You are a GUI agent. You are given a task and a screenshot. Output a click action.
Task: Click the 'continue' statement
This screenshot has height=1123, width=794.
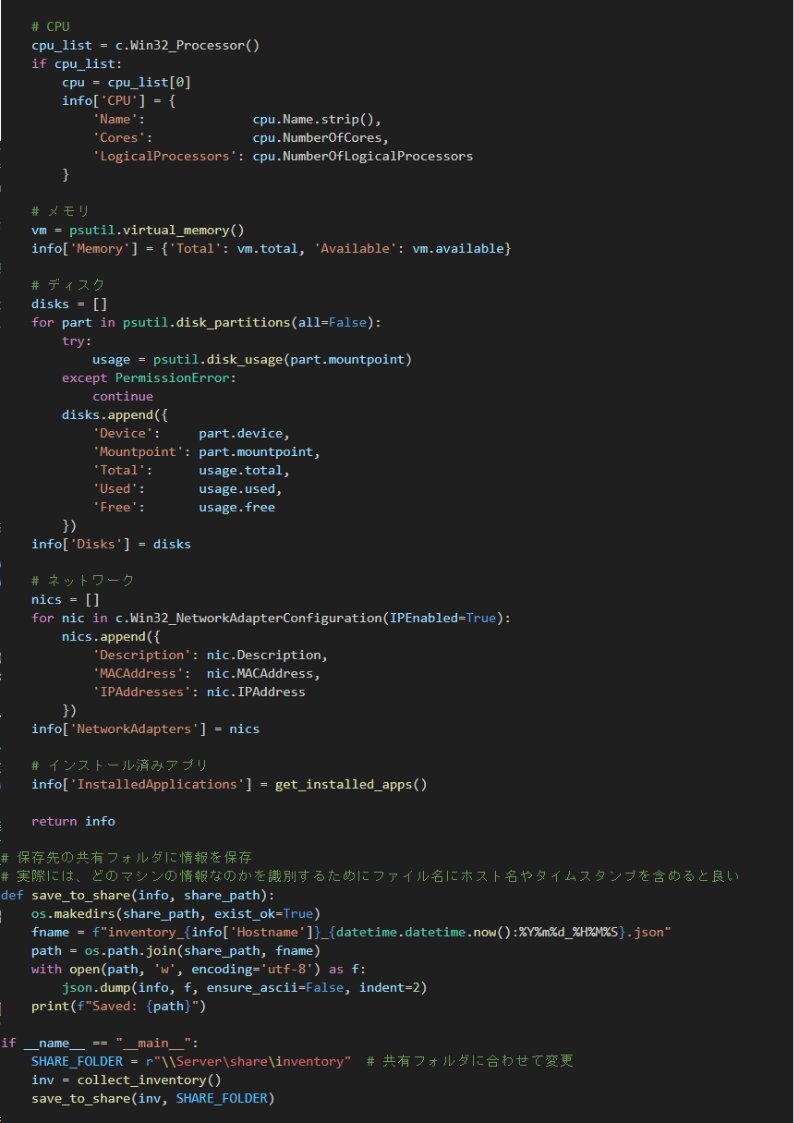tap(122, 396)
